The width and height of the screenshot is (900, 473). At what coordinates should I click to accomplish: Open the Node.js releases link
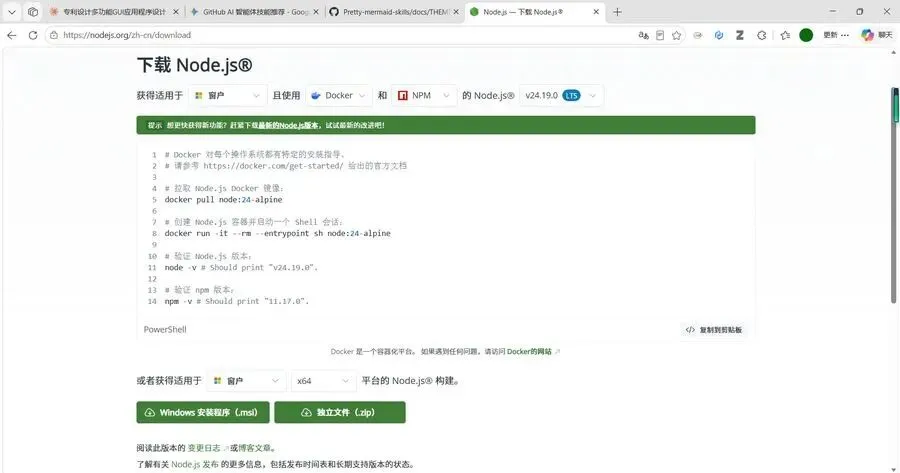click(195, 464)
